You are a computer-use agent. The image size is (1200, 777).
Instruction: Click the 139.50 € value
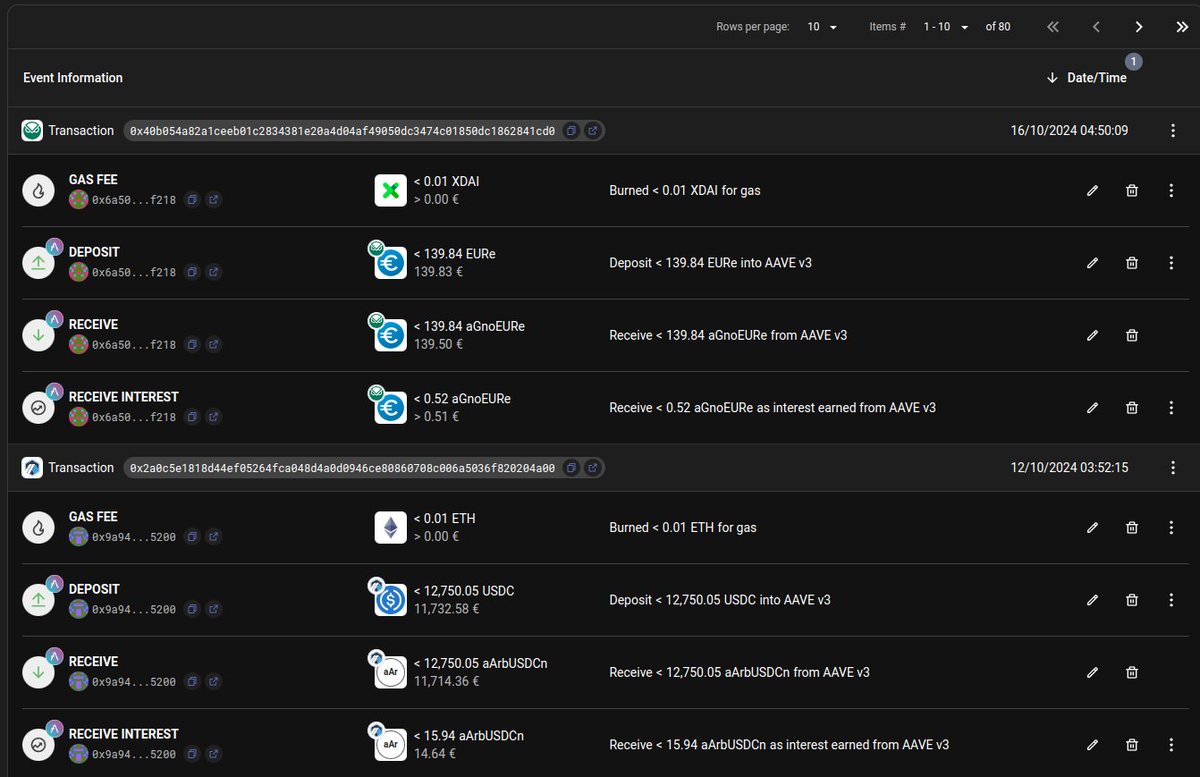pyautogui.click(x=438, y=344)
